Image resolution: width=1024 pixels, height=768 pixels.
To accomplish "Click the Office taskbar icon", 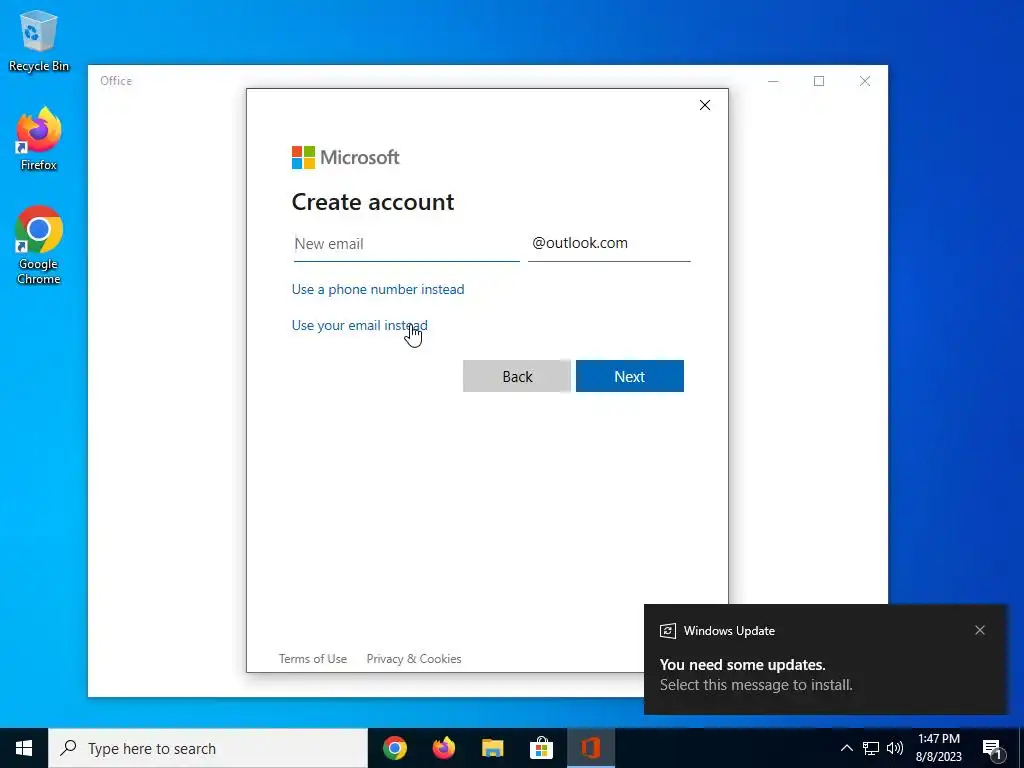I will pyautogui.click(x=590, y=748).
